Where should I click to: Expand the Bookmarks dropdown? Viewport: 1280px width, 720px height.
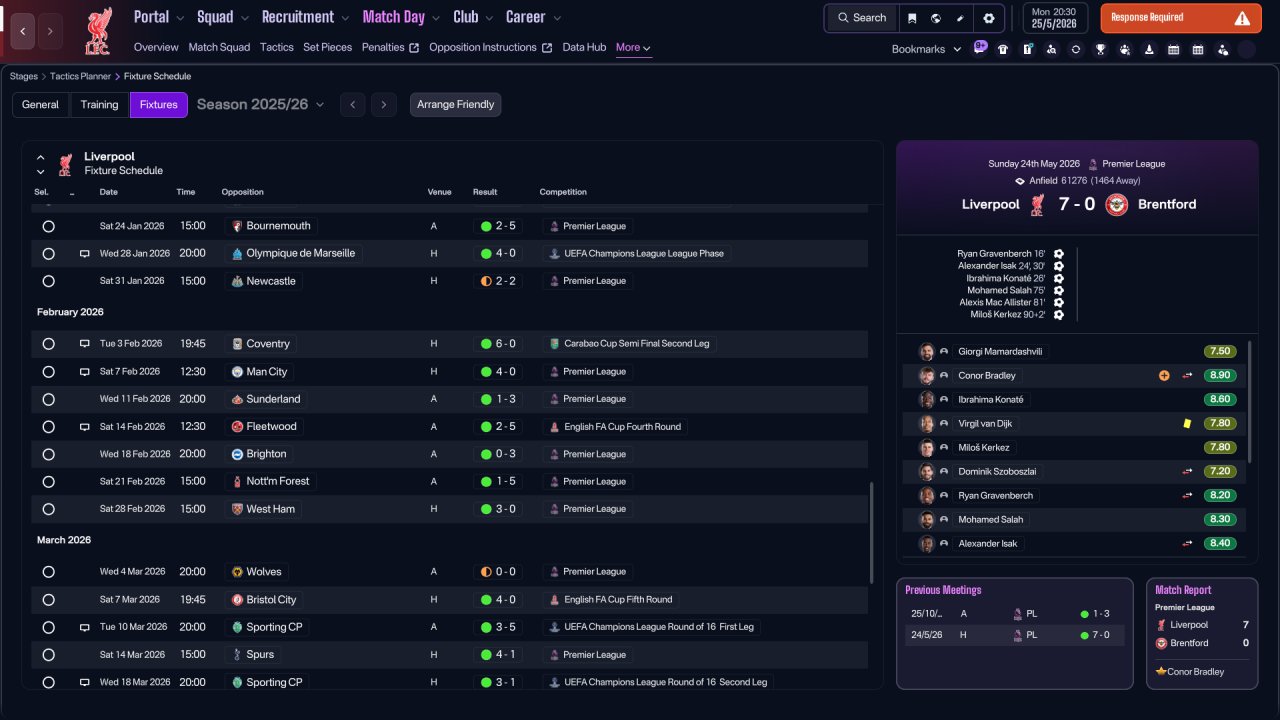point(926,49)
